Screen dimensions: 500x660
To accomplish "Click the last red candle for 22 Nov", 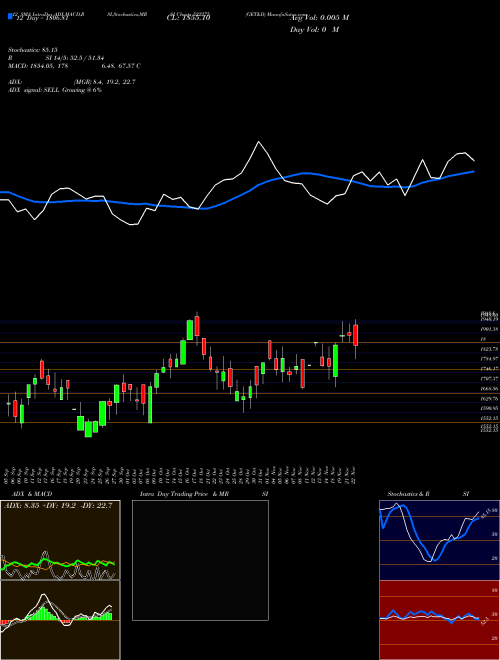I will (x=356, y=335).
